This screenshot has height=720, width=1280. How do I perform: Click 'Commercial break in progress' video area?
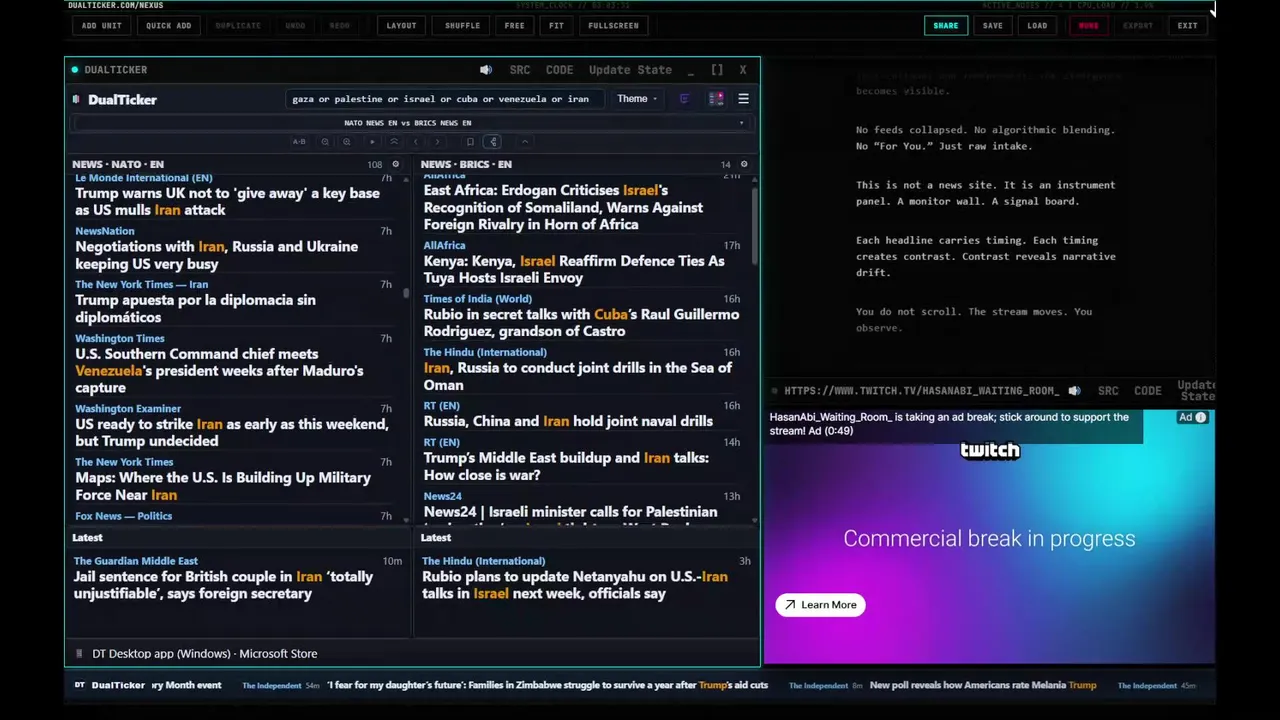(x=989, y=538)
